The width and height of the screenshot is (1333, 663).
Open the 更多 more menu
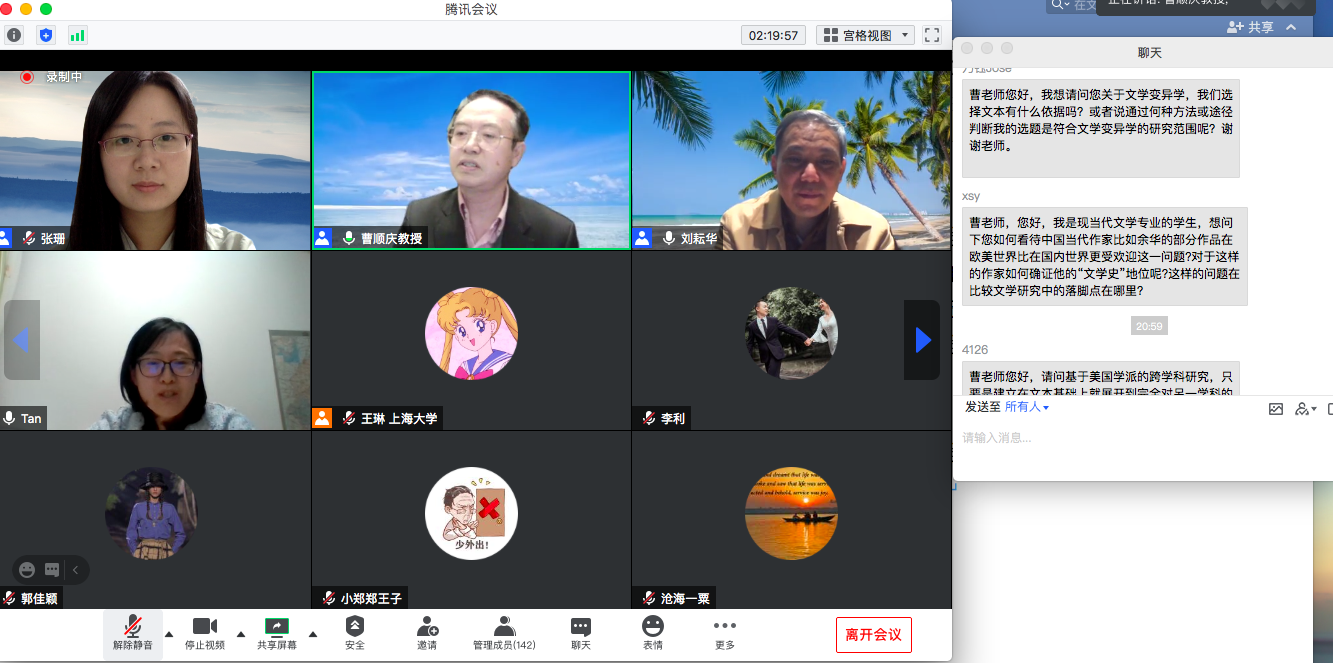(x=725, y=633)
